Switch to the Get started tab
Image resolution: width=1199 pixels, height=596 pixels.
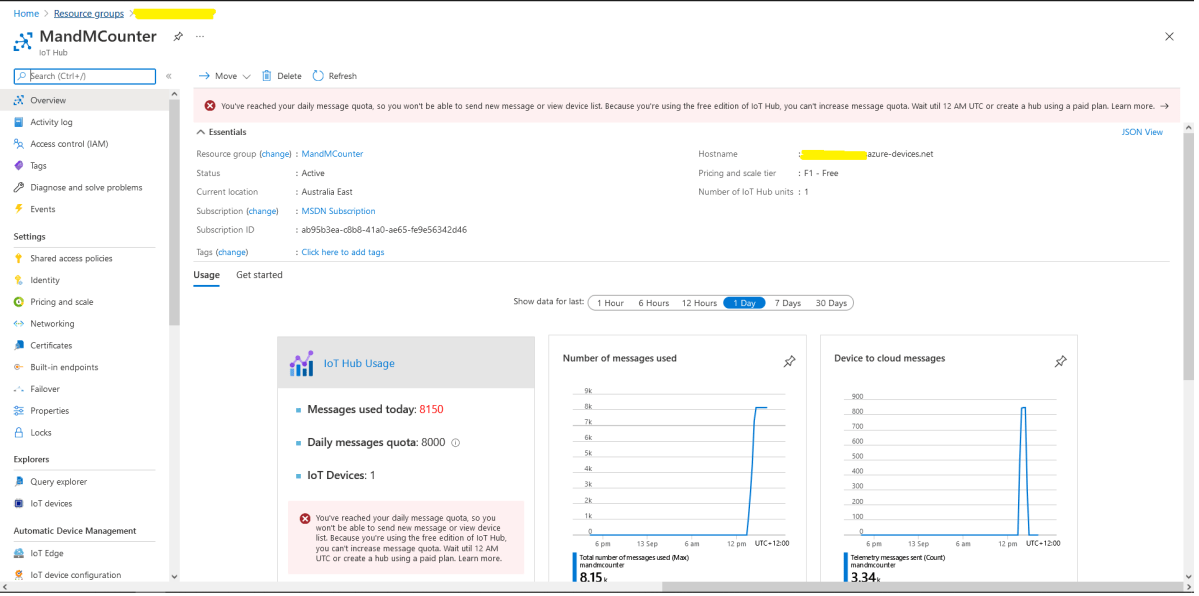(x=258, y=274)
